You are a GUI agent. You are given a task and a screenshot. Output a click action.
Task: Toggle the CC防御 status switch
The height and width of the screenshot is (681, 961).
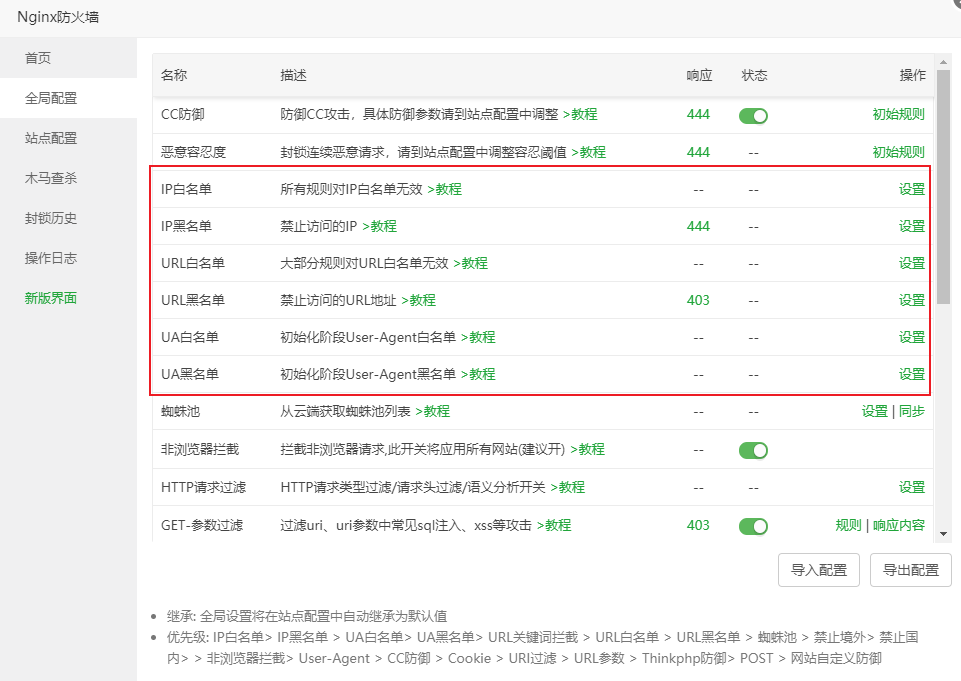point(753,115)
